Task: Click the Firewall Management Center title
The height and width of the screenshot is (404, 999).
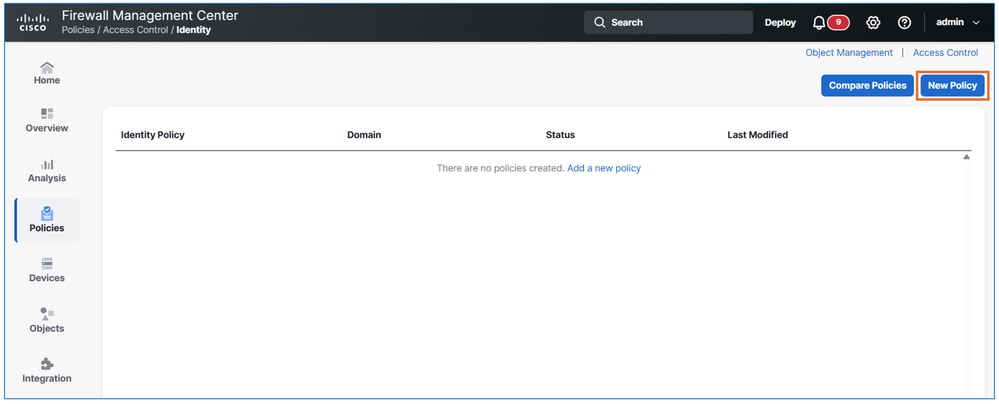Action: (150, 15)
